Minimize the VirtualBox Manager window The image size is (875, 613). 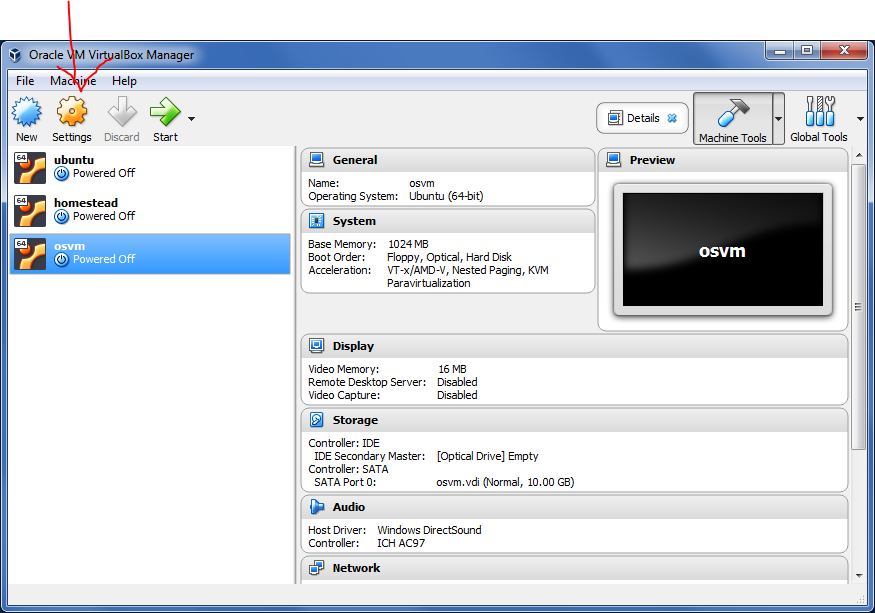point(780,51)
